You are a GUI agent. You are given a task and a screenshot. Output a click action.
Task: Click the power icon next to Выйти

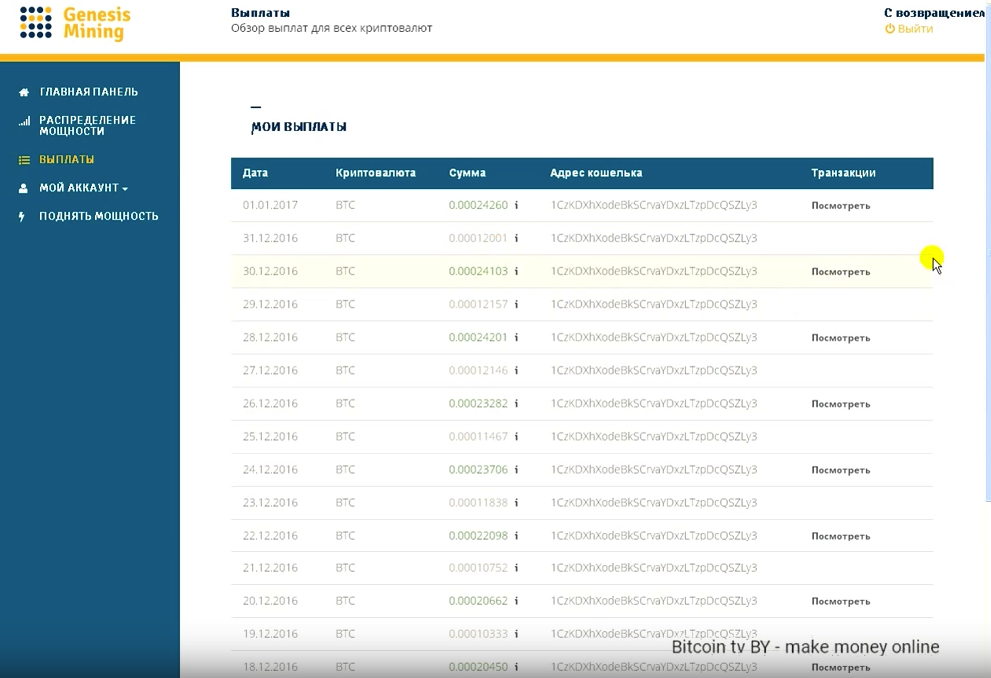click(890, 29)
